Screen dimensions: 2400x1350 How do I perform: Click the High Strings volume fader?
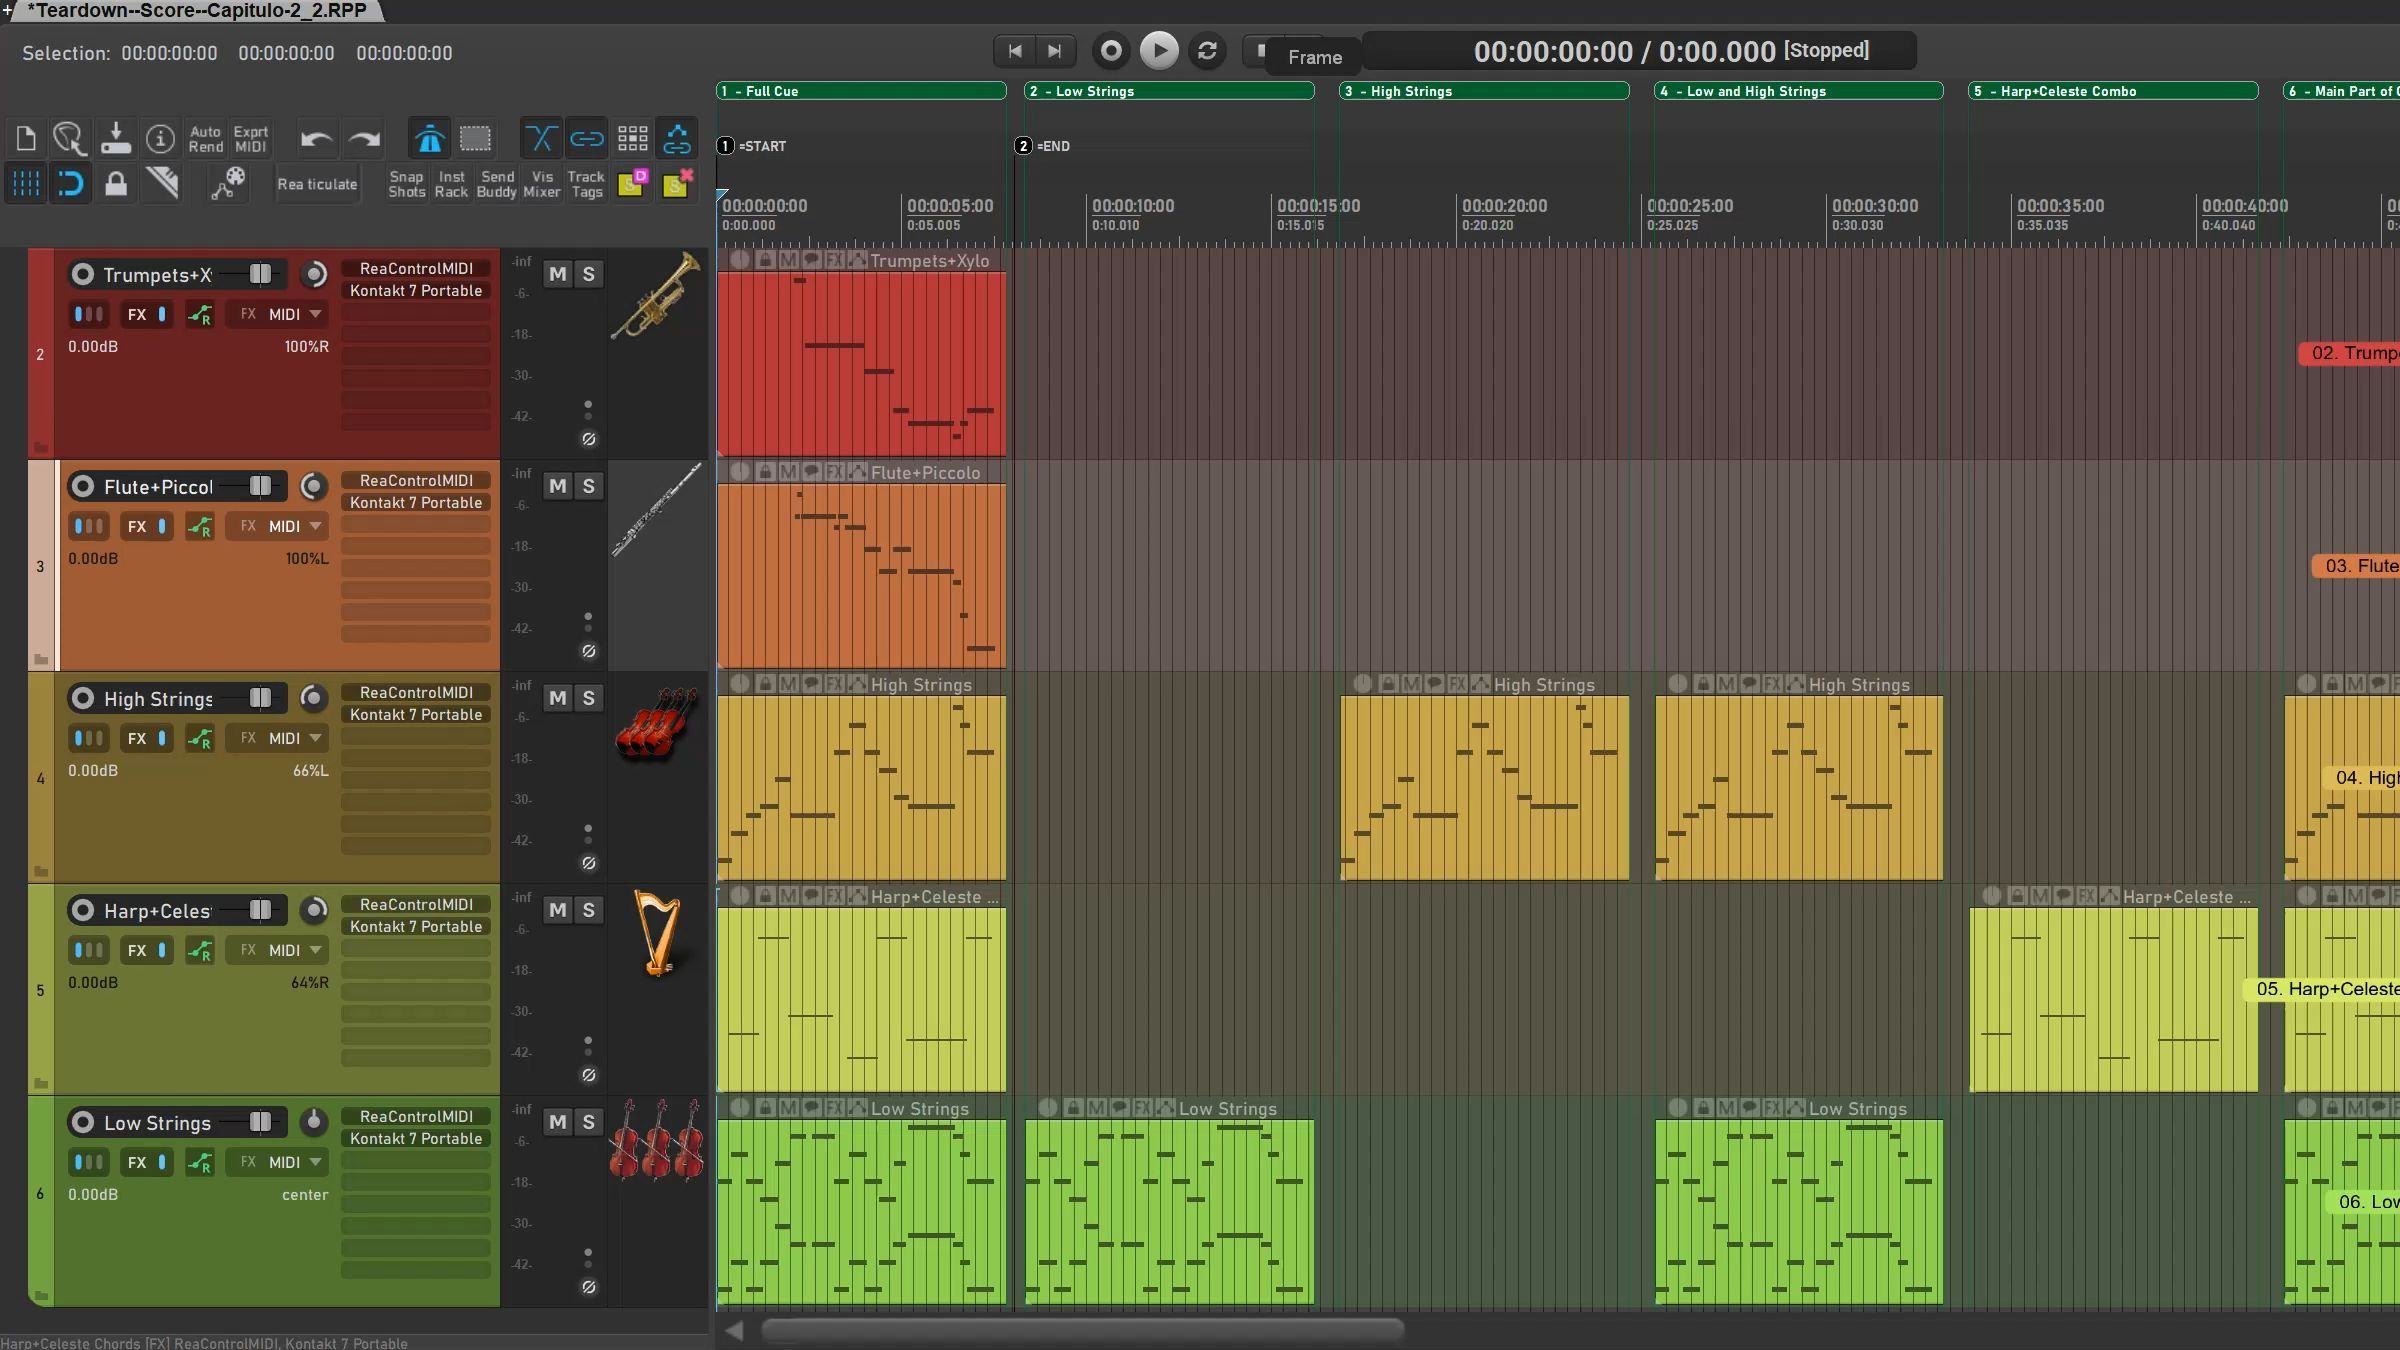260,698
